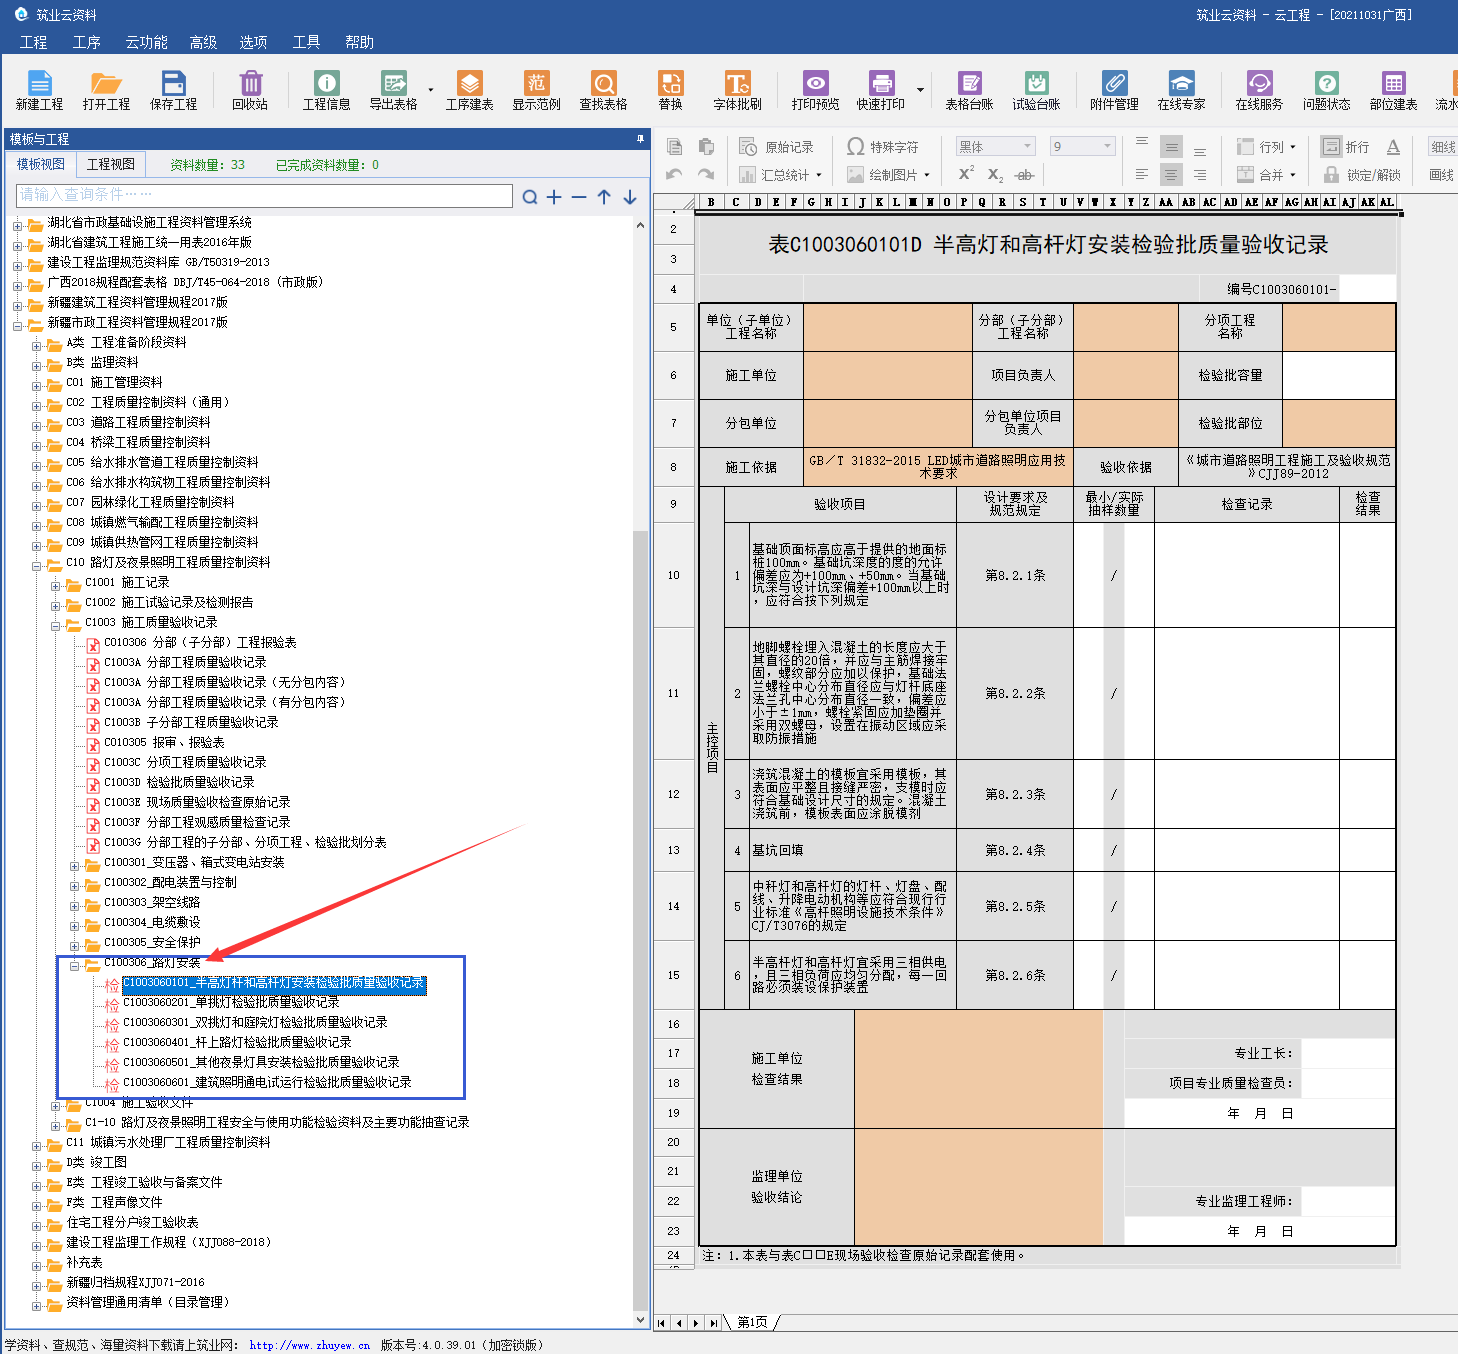Apply superscript X² formatting
Image resolution: width=1458 pixels, height=1354 pixels.
point(966,174)
